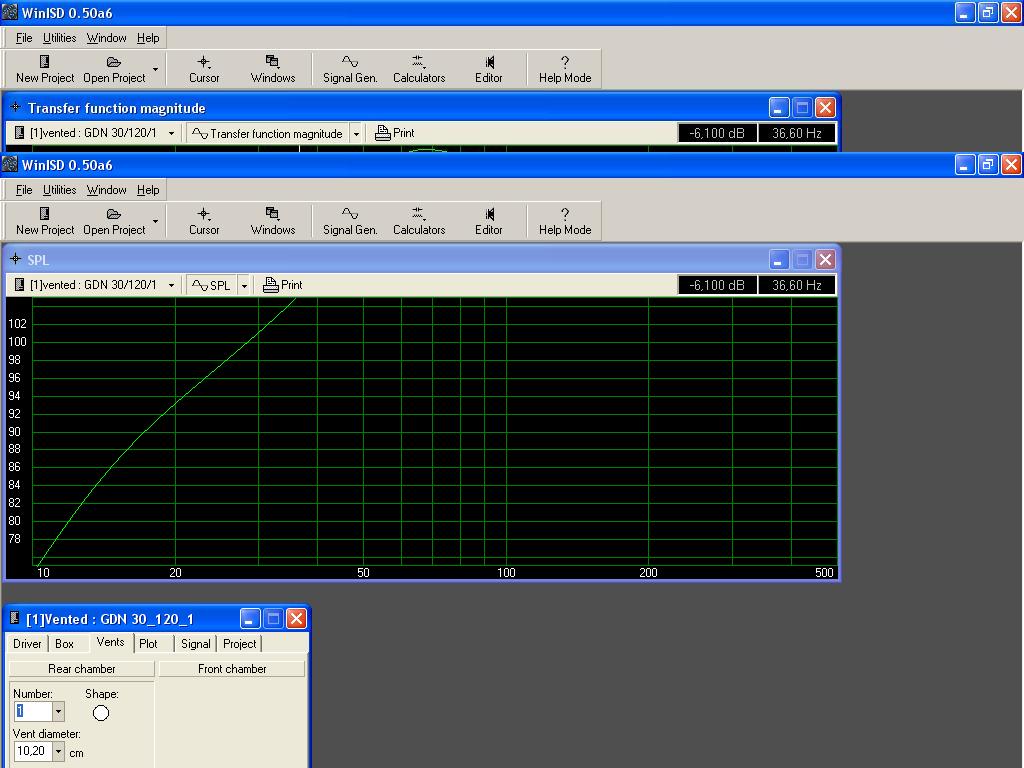Viewport: 1024px width, 768px height.
Task: Open Utilities menu in the lower menu bar
Action: click(59, 190)
